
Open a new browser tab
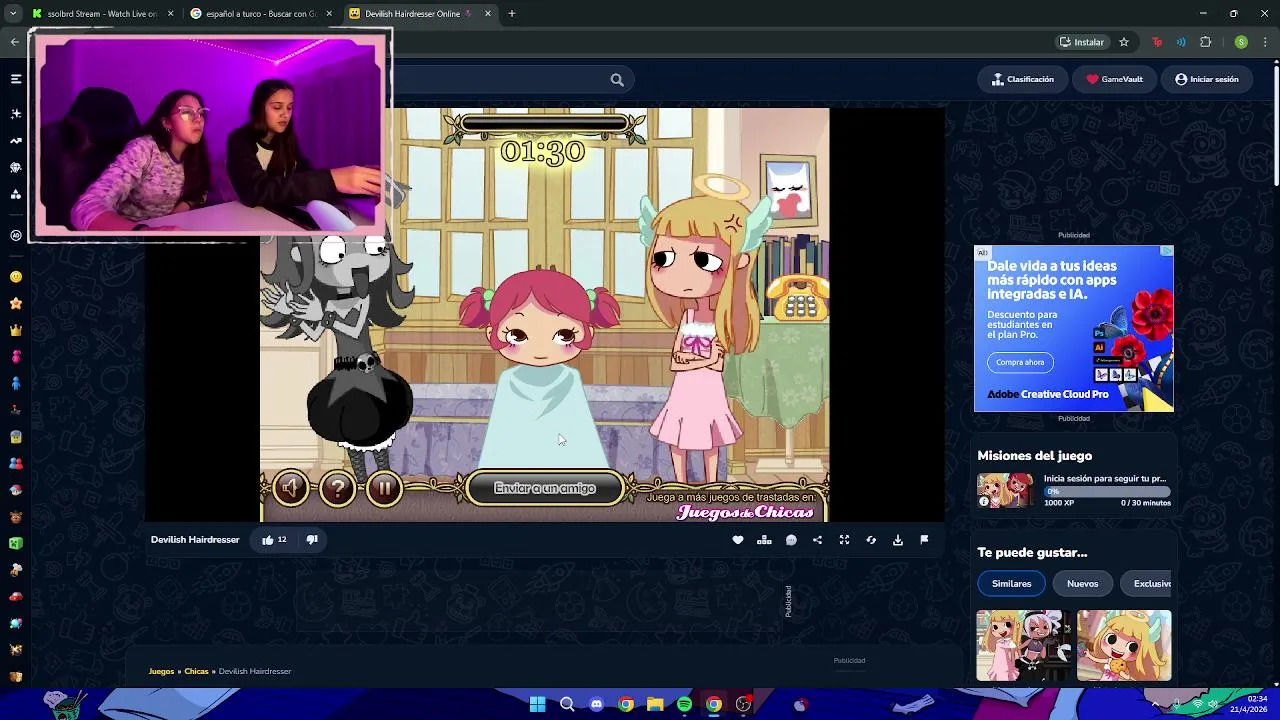[x=512, y=14]
